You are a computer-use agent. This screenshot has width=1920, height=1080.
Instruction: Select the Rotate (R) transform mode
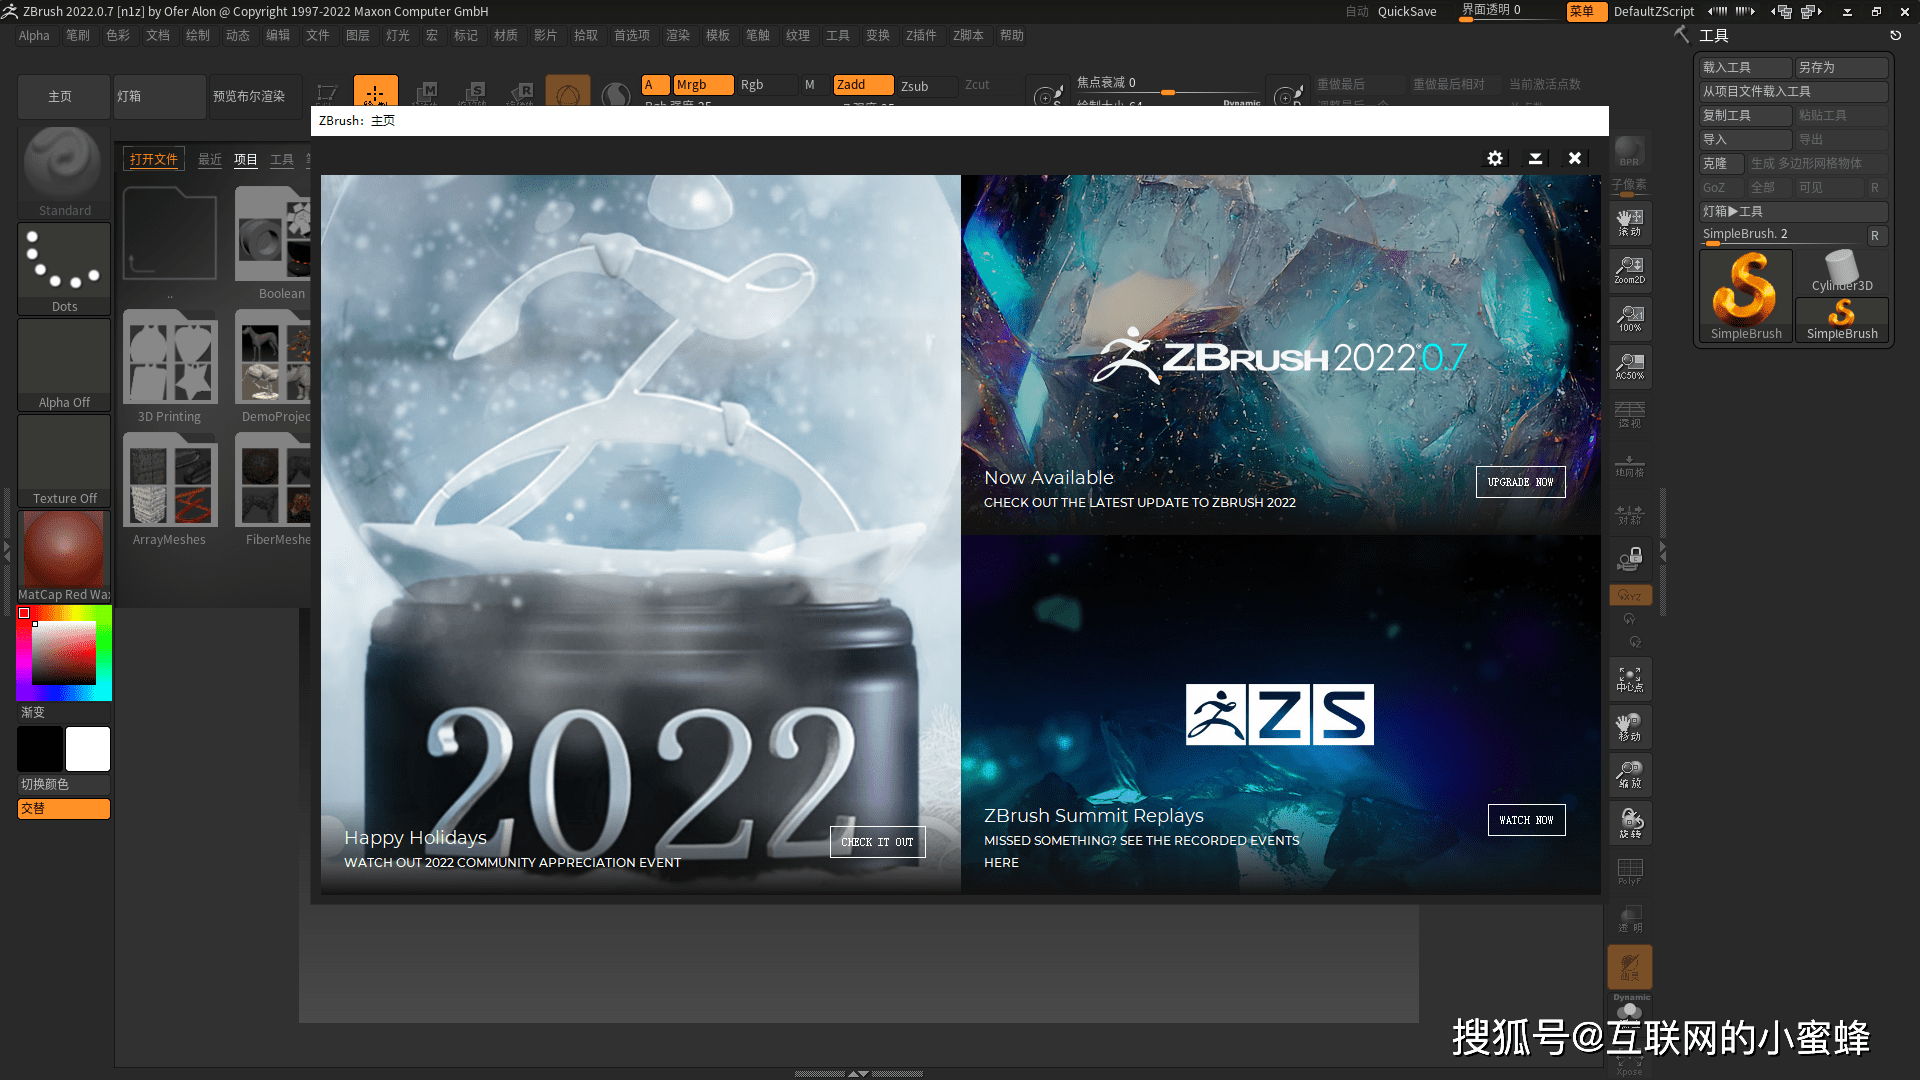(521, 91)
